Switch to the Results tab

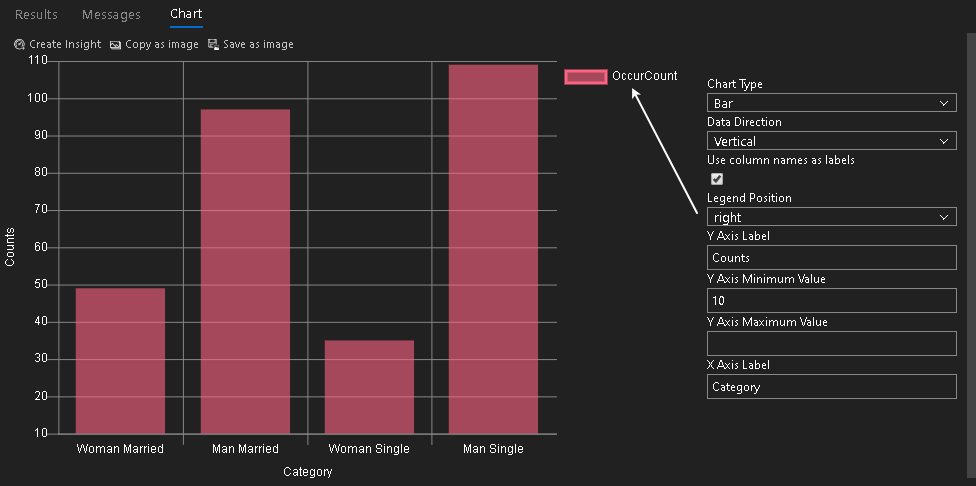point(36,15)
